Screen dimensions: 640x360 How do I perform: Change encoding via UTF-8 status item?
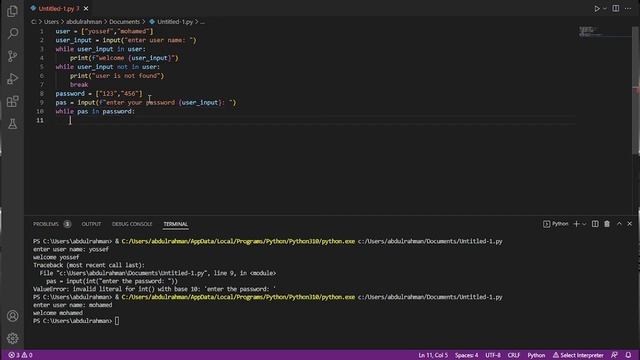coord(493,355)
